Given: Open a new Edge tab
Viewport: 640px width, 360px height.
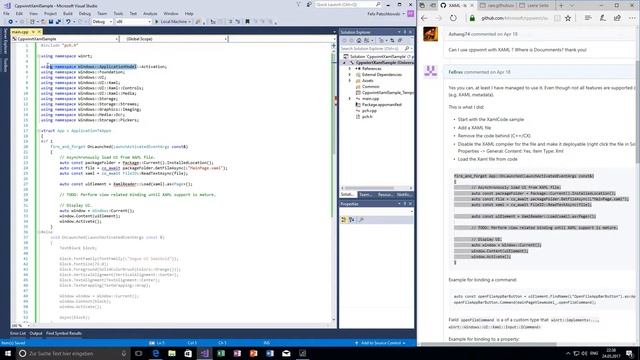Looking at the screenshot, I should pyautogui.click(x=561, y=5).
